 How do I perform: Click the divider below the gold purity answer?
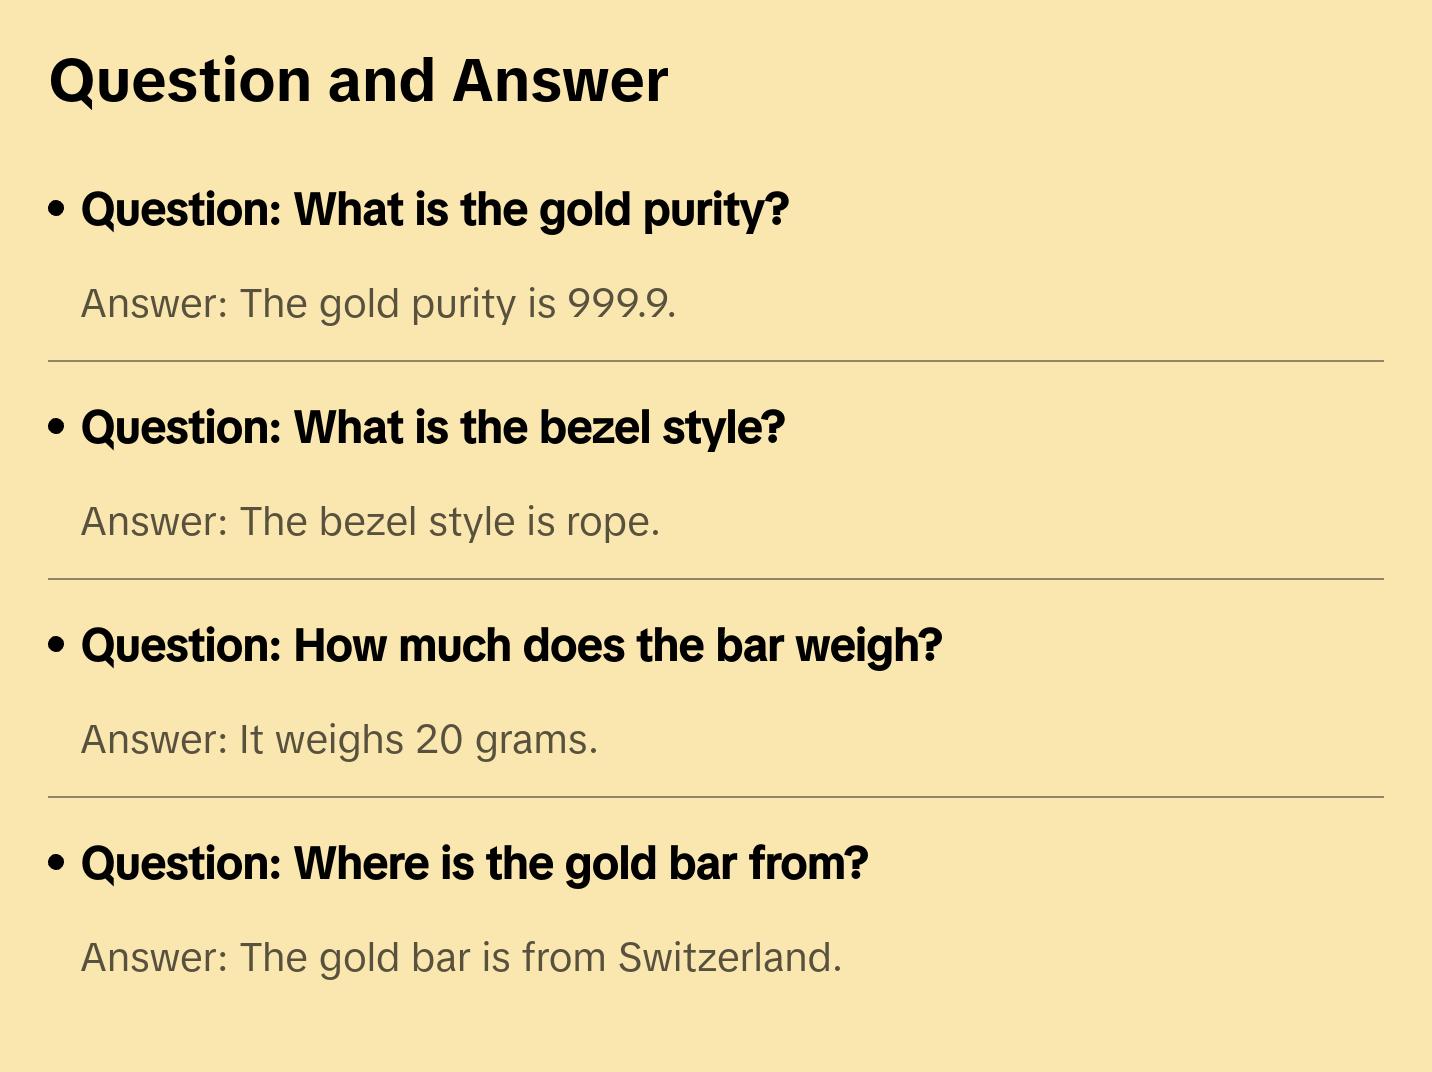click(x=716, y=361)
